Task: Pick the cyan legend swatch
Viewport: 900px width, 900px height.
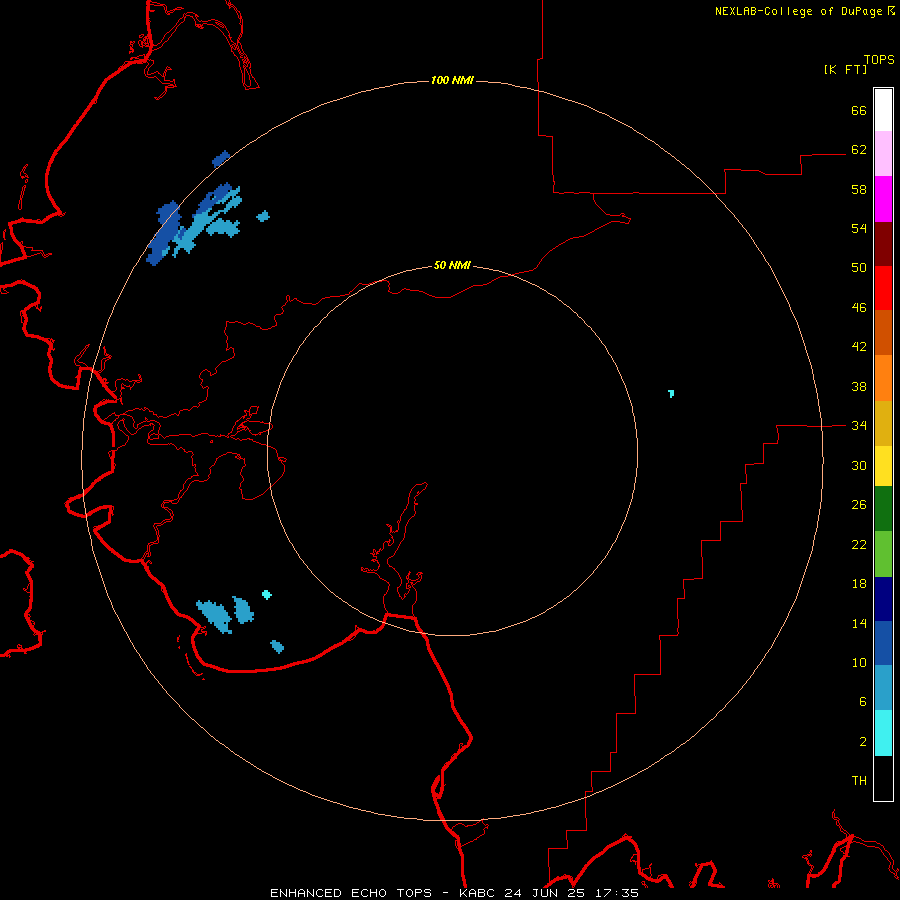Action: click(x=883, y=733)
